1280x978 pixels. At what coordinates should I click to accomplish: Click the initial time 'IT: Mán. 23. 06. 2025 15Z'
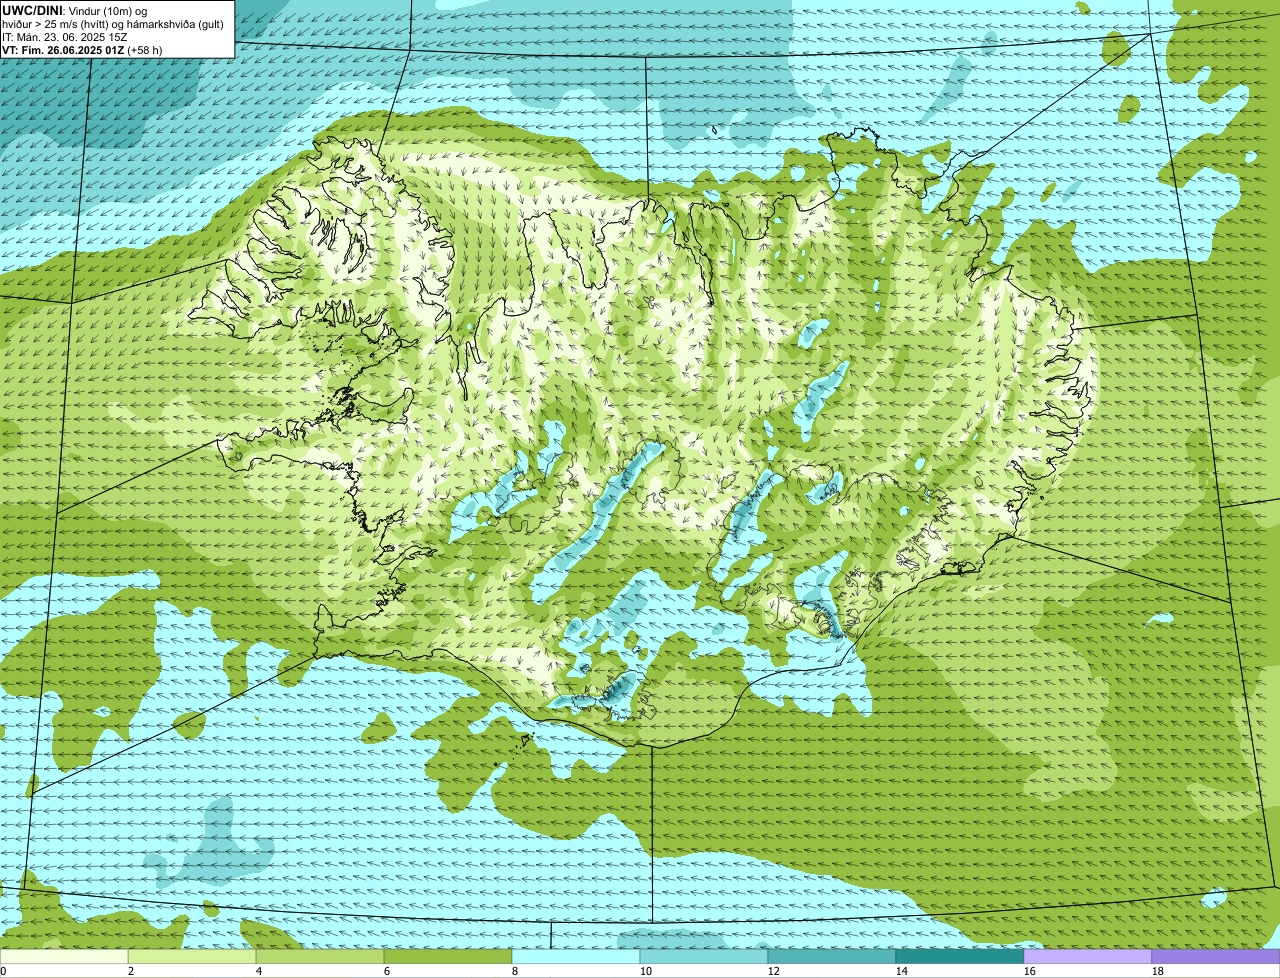point(65,36)
